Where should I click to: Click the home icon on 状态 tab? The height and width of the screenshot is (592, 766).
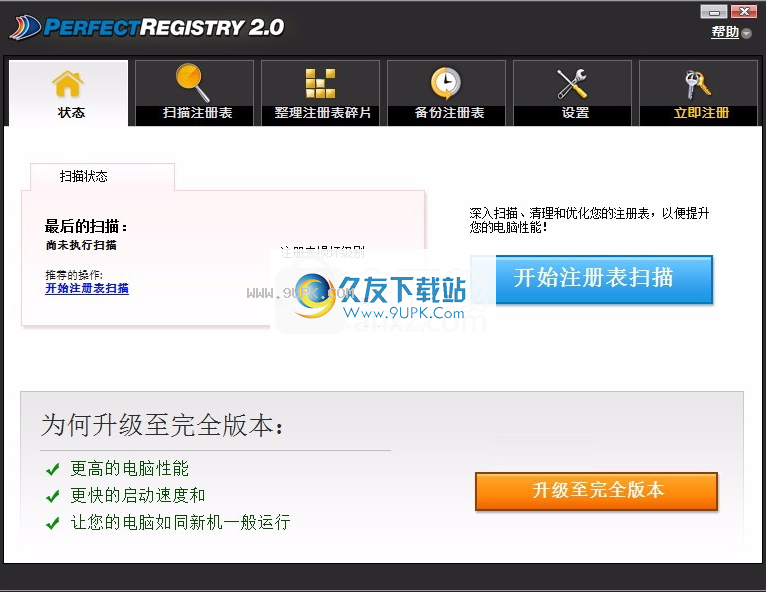(68, 84)
